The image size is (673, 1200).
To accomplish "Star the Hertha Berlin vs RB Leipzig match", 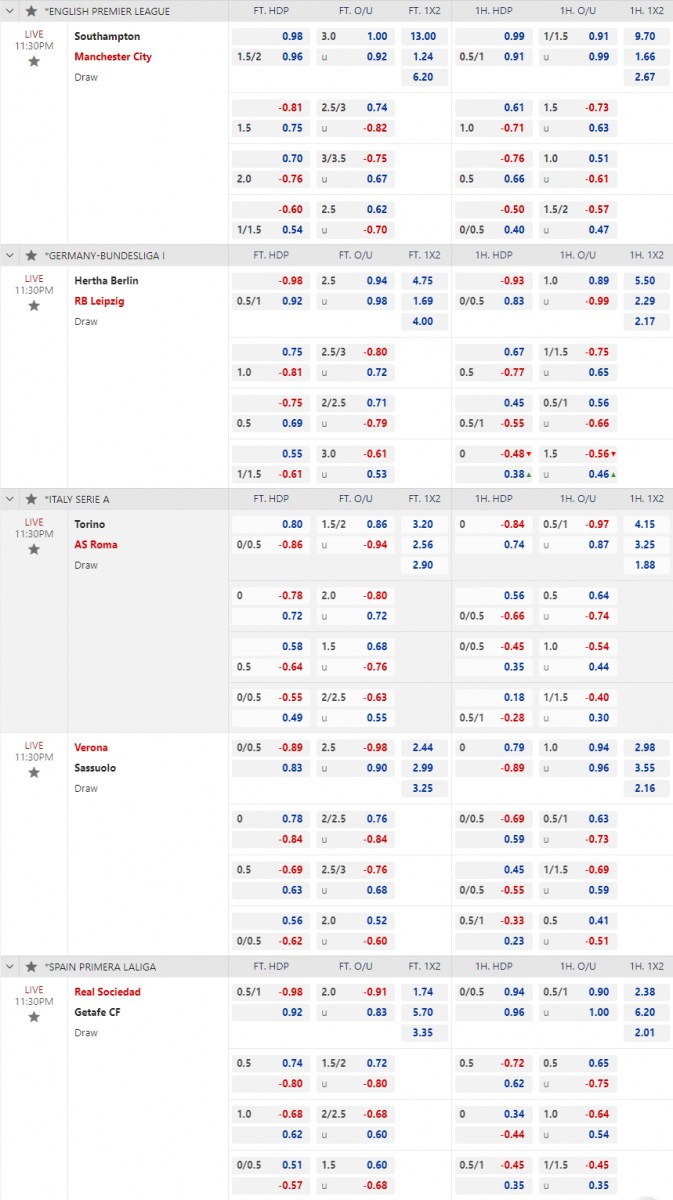I will [x=34, y=305].
